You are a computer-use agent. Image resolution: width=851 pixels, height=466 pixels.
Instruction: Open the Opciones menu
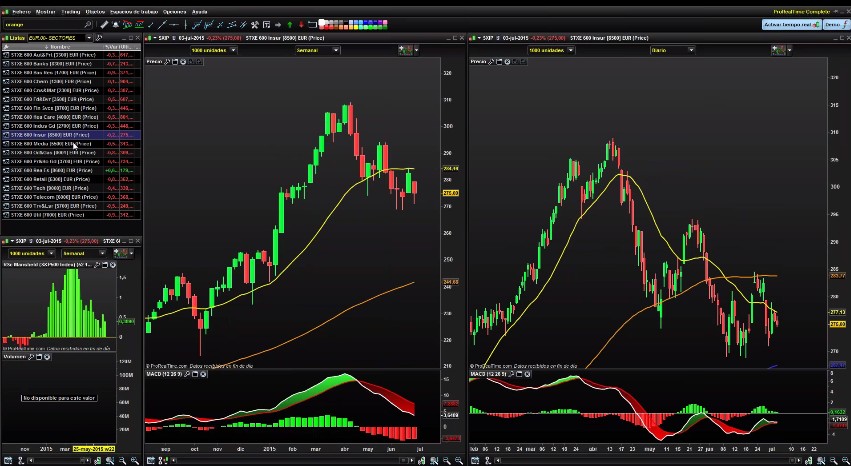174,11
